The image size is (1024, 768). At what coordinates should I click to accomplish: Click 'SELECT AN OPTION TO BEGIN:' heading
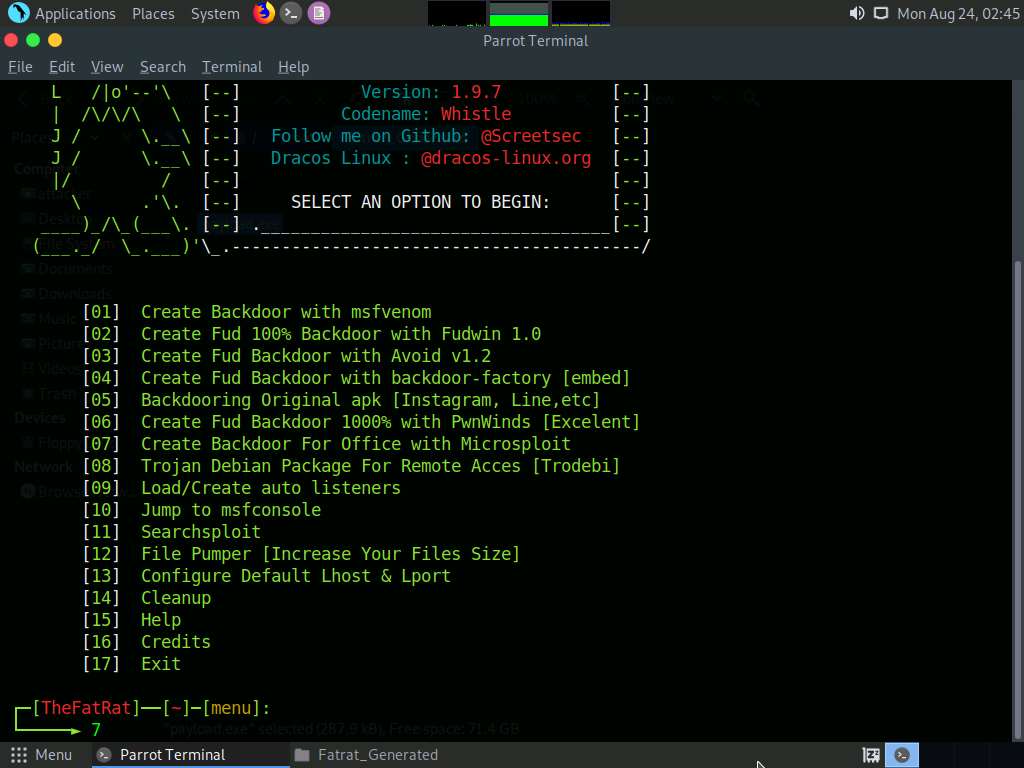[x=421, y=202]
